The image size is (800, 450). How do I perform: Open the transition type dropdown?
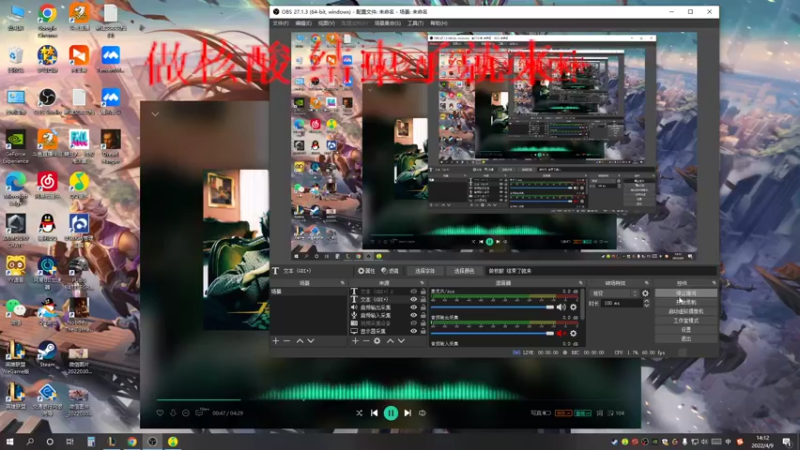[614, 293]
